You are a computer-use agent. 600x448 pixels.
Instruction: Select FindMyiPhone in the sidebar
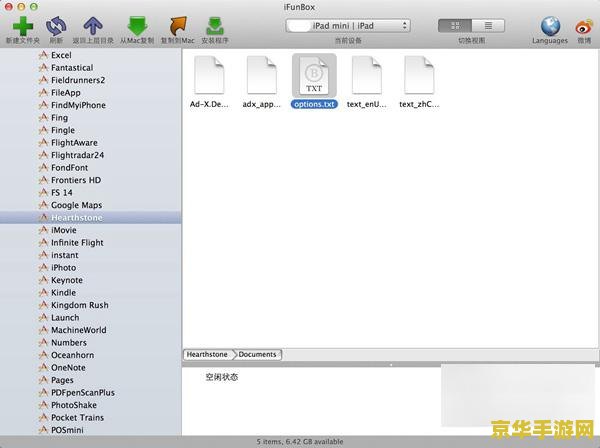click(x=78, y=105)
